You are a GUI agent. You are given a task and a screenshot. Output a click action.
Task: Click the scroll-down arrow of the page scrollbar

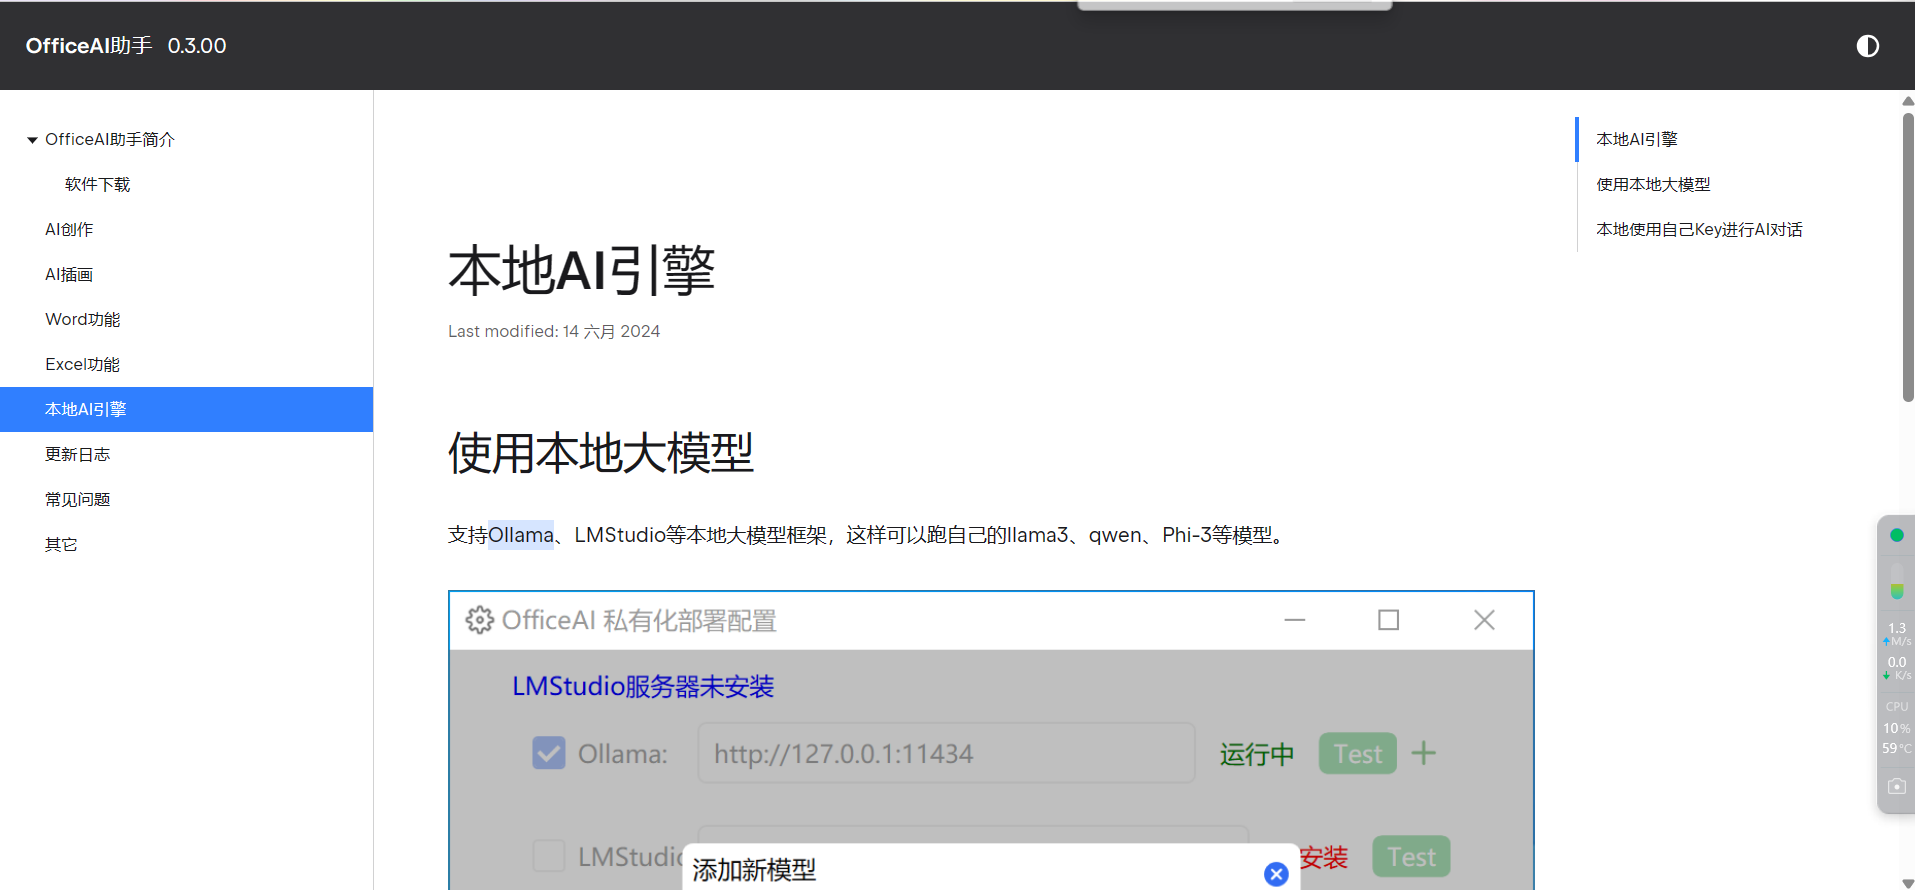[x=1908, y=883]
